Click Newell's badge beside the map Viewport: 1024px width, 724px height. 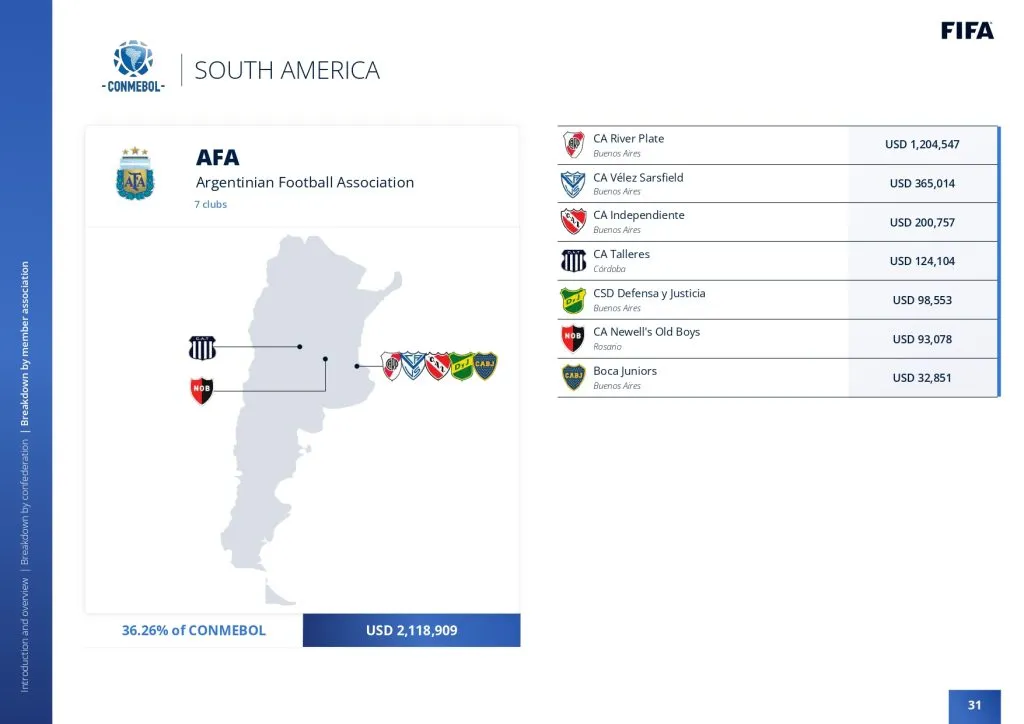click(x=202, y=390)
